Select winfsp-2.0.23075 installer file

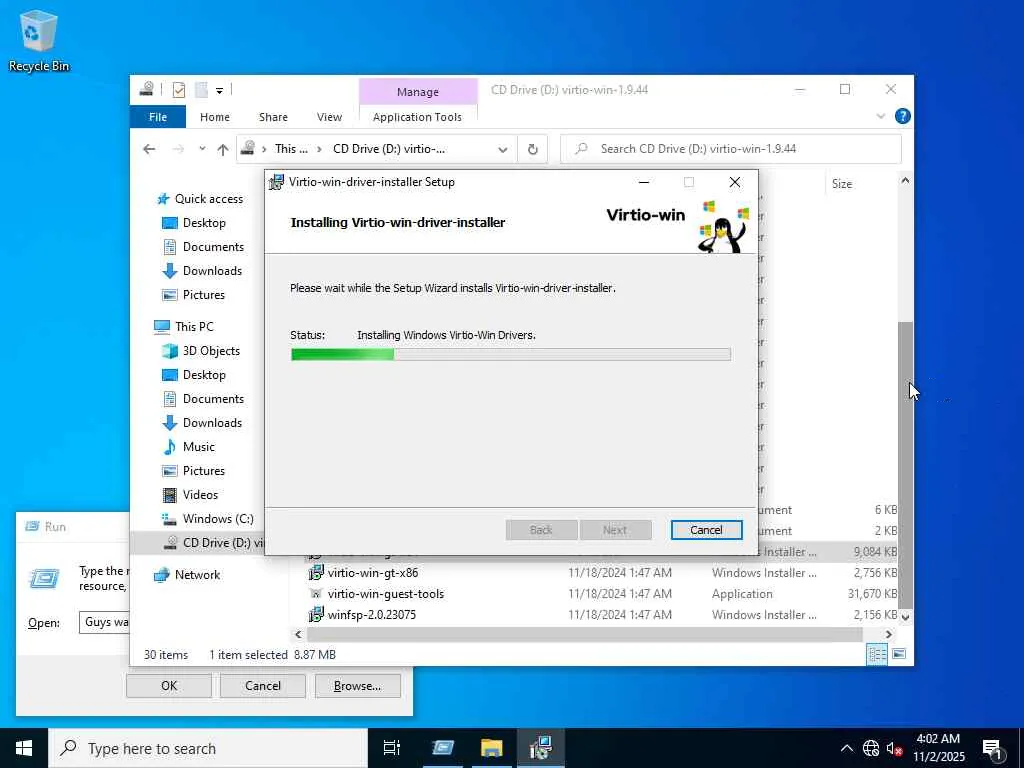coord(372,615)
